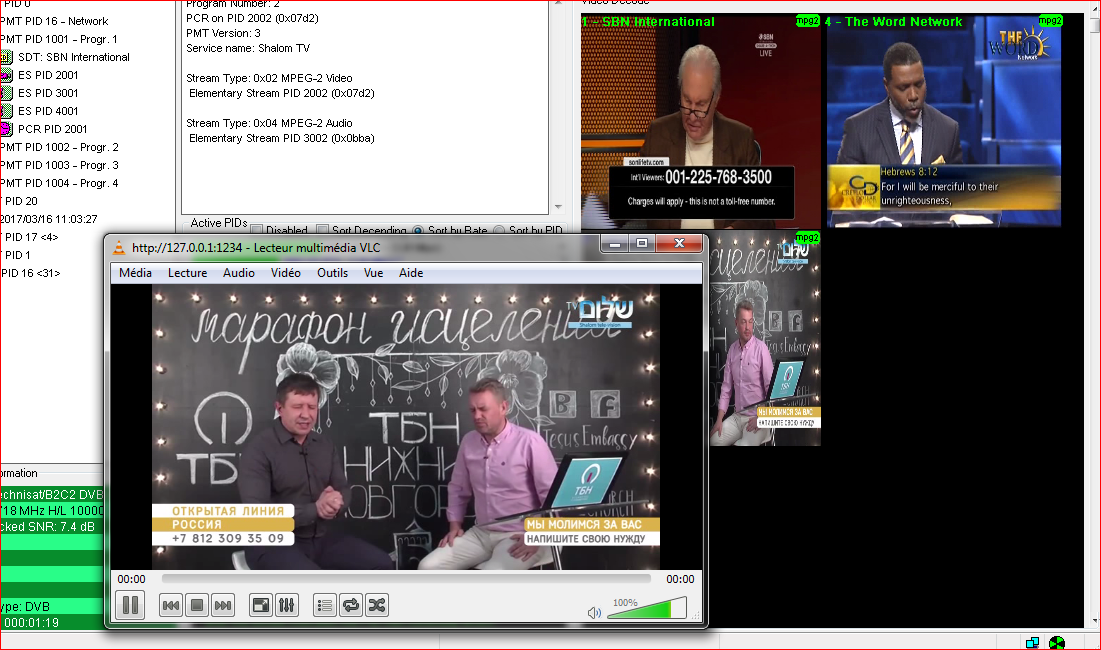The width and height of the screenshot is (1101, 650).
Task: Click the previous track button in VLC
Action: (x=171, y=605)
